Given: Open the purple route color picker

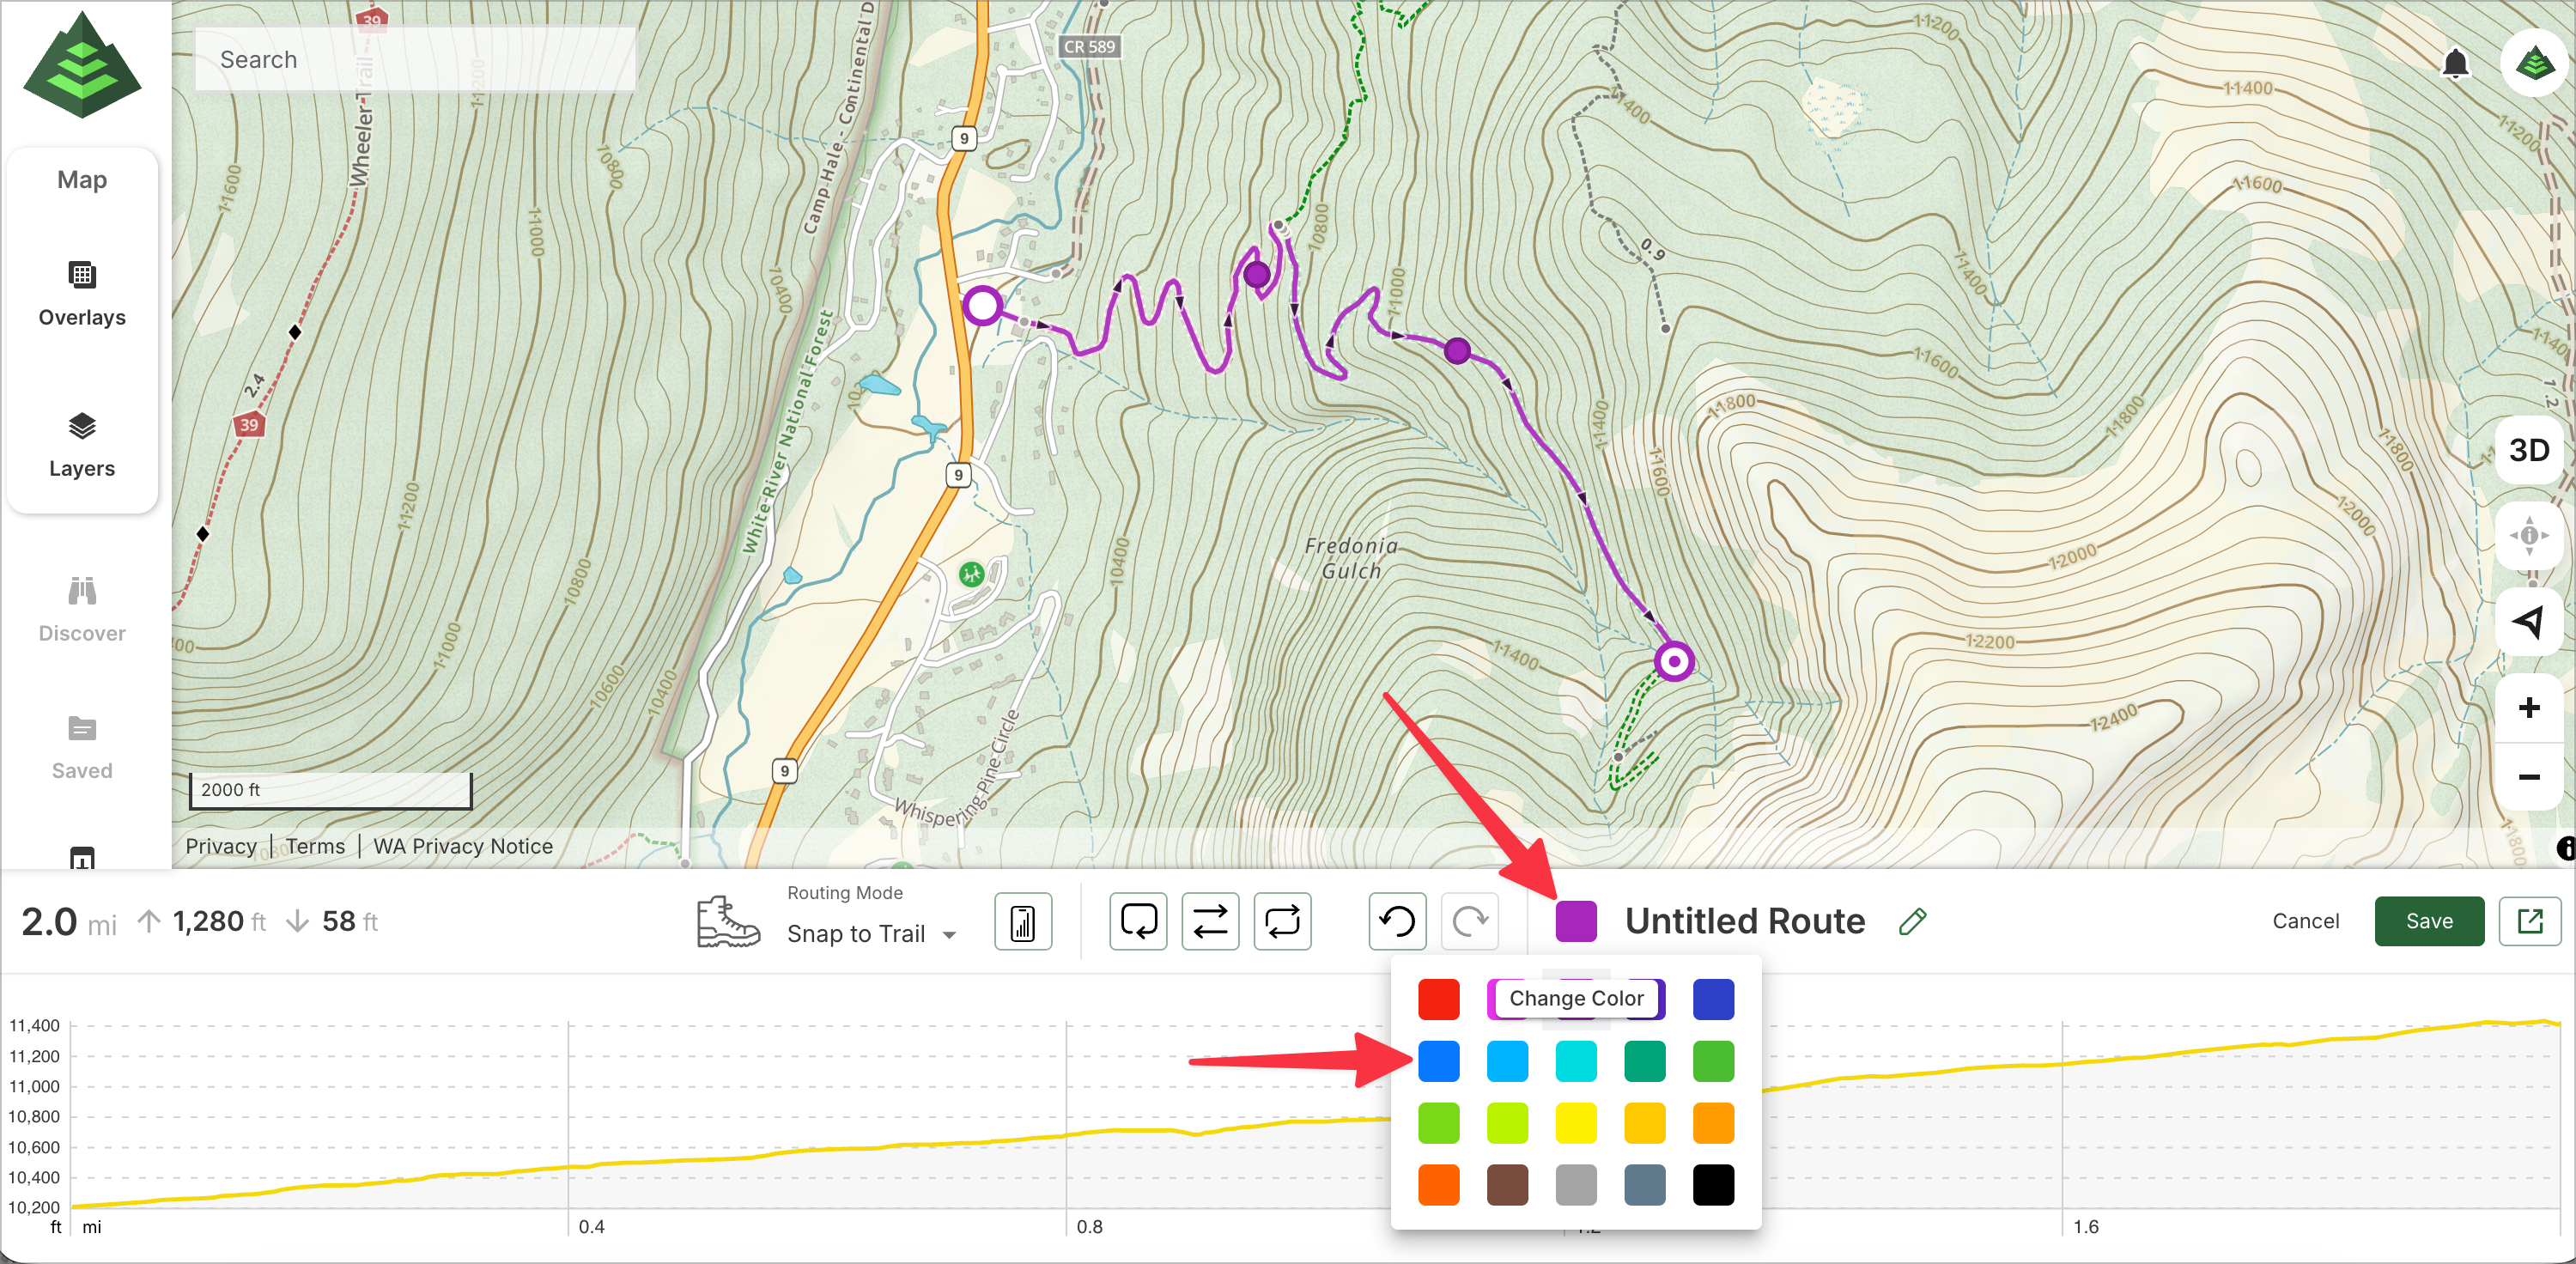Looking at the screenshot, I should tap(1576, 921).
